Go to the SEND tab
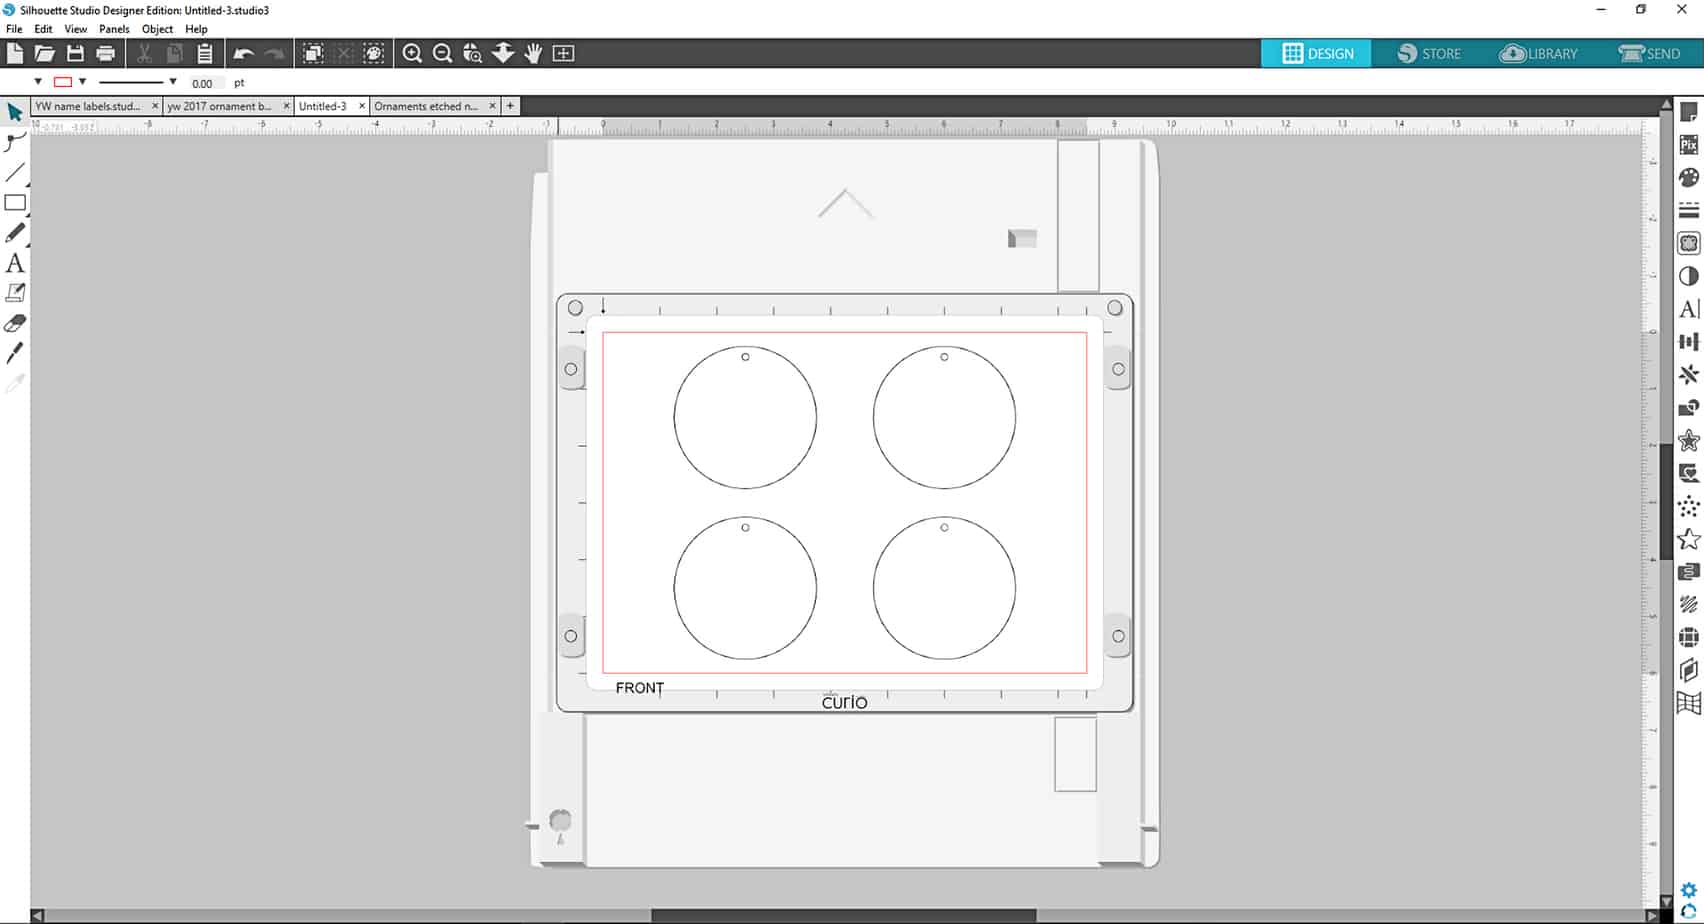 [1650, 54]
